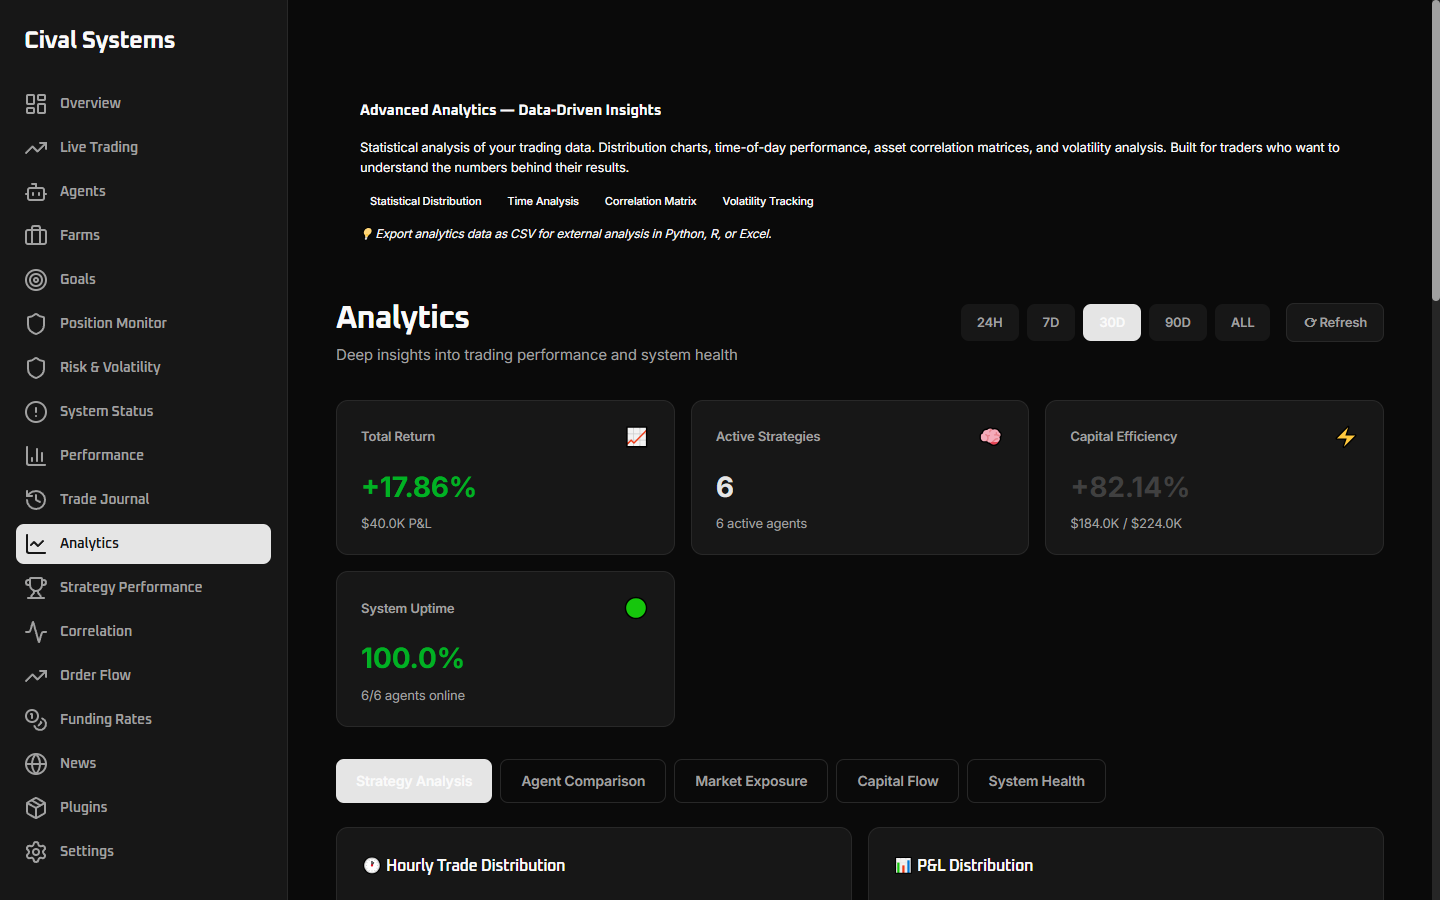
Task: Click the Hourly Trade Distribution heading
Action: [x=475, y=865]
